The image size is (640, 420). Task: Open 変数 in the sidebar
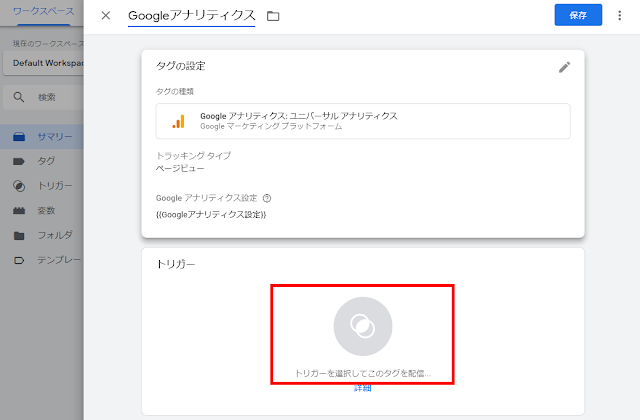pyautogui.click(x=42, y=211)
